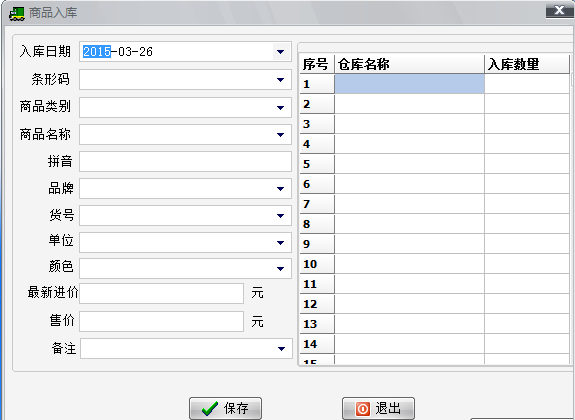
Task: Click 仓库名称 cell in row 2
Action: pyautogui.click(x=409, y=104)
